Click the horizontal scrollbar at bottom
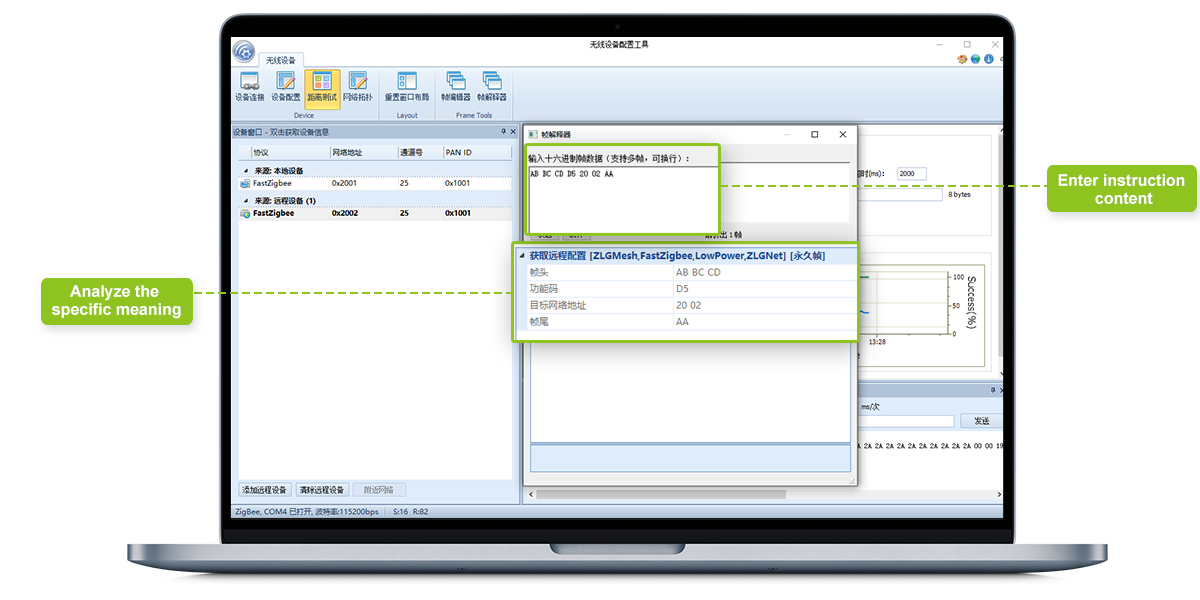1200x600 pixels. tap(690, 493)
